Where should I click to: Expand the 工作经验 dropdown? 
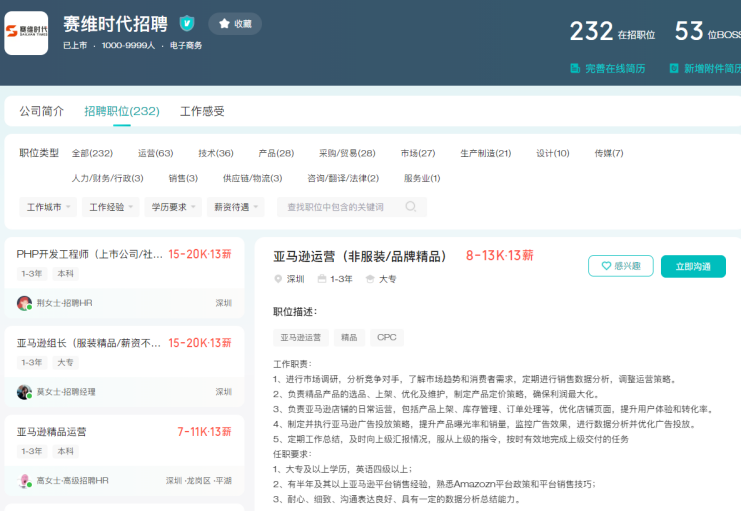[x=111, y=207]
